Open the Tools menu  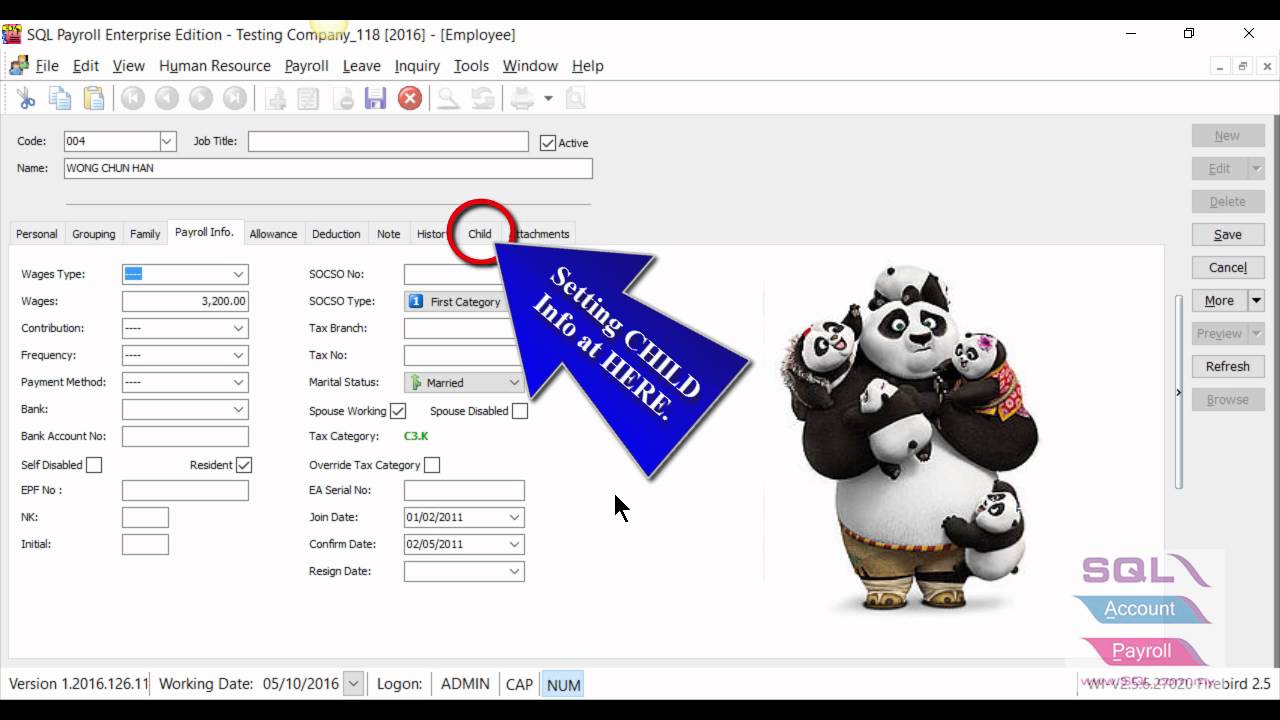[471, 66]
